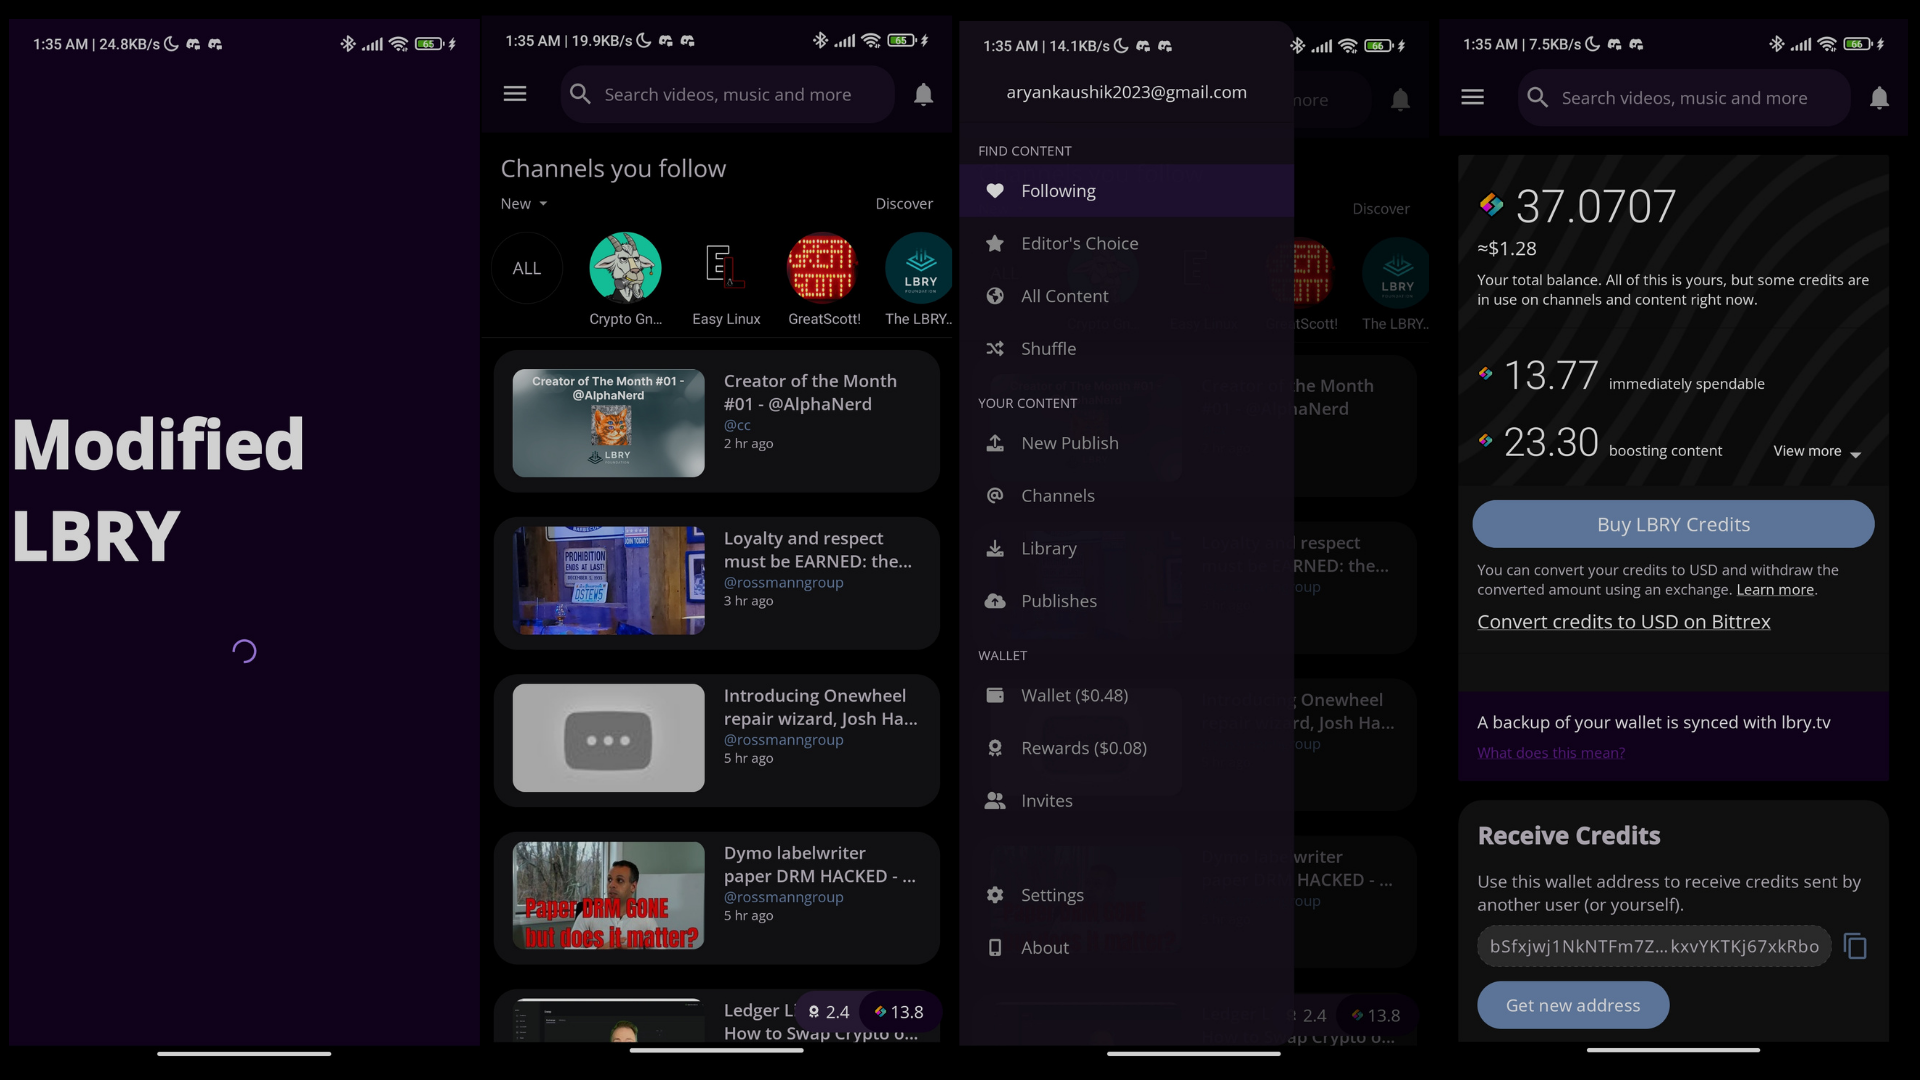Screen dimensions: 1920x1080
Task: Select New Publish in drawer
Action: (1126, 443)
